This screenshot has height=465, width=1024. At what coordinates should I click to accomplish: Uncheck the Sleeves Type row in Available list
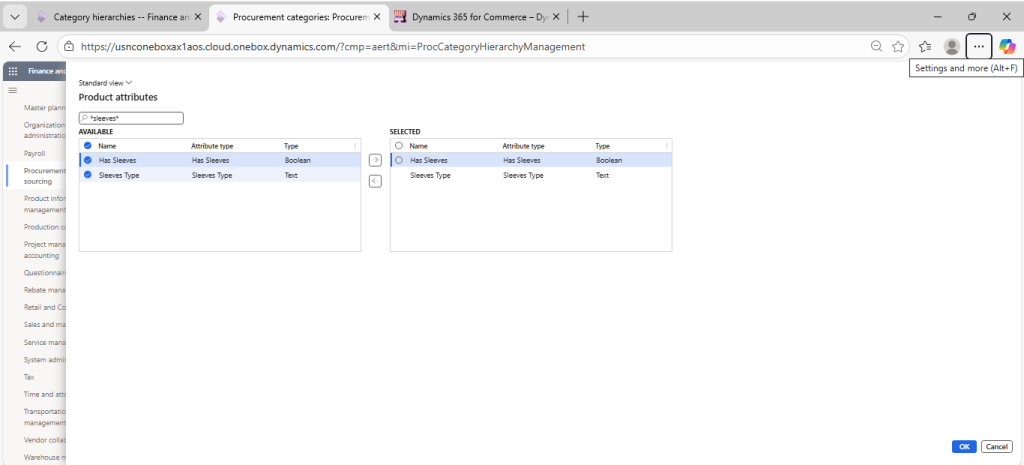[x=88, y=175]
